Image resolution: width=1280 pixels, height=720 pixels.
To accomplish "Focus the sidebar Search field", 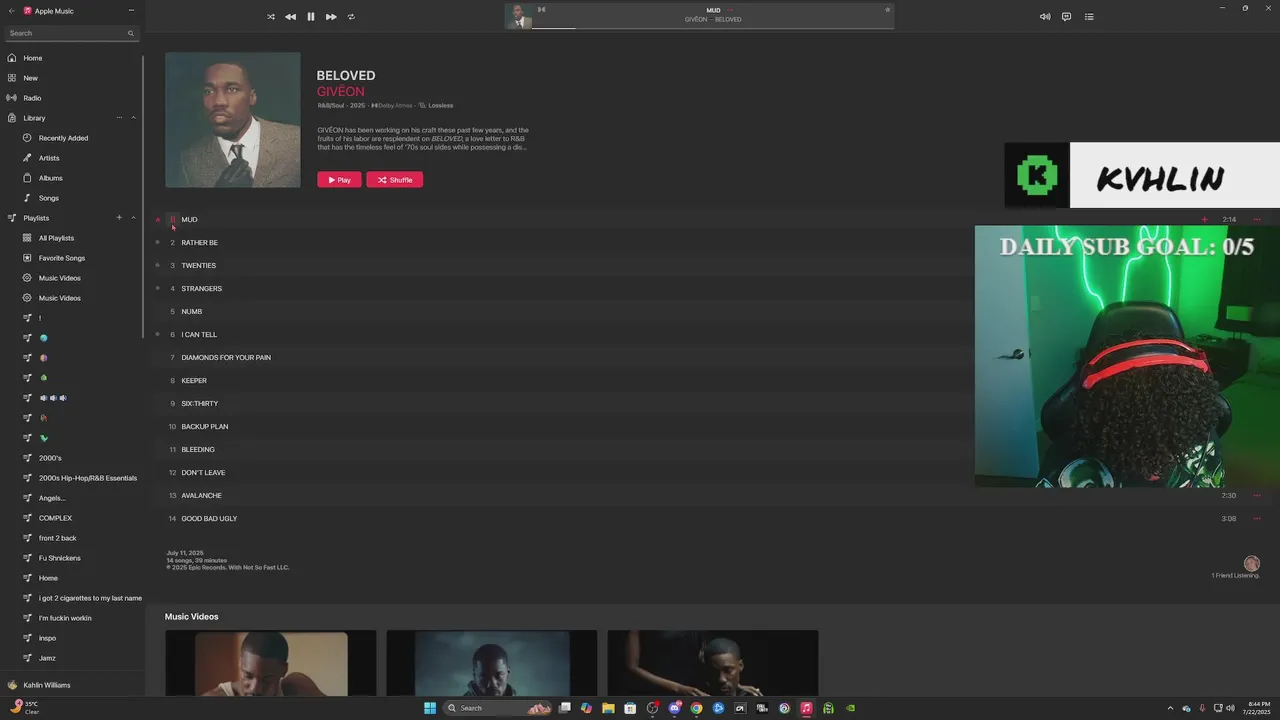I will click(72, 33).
